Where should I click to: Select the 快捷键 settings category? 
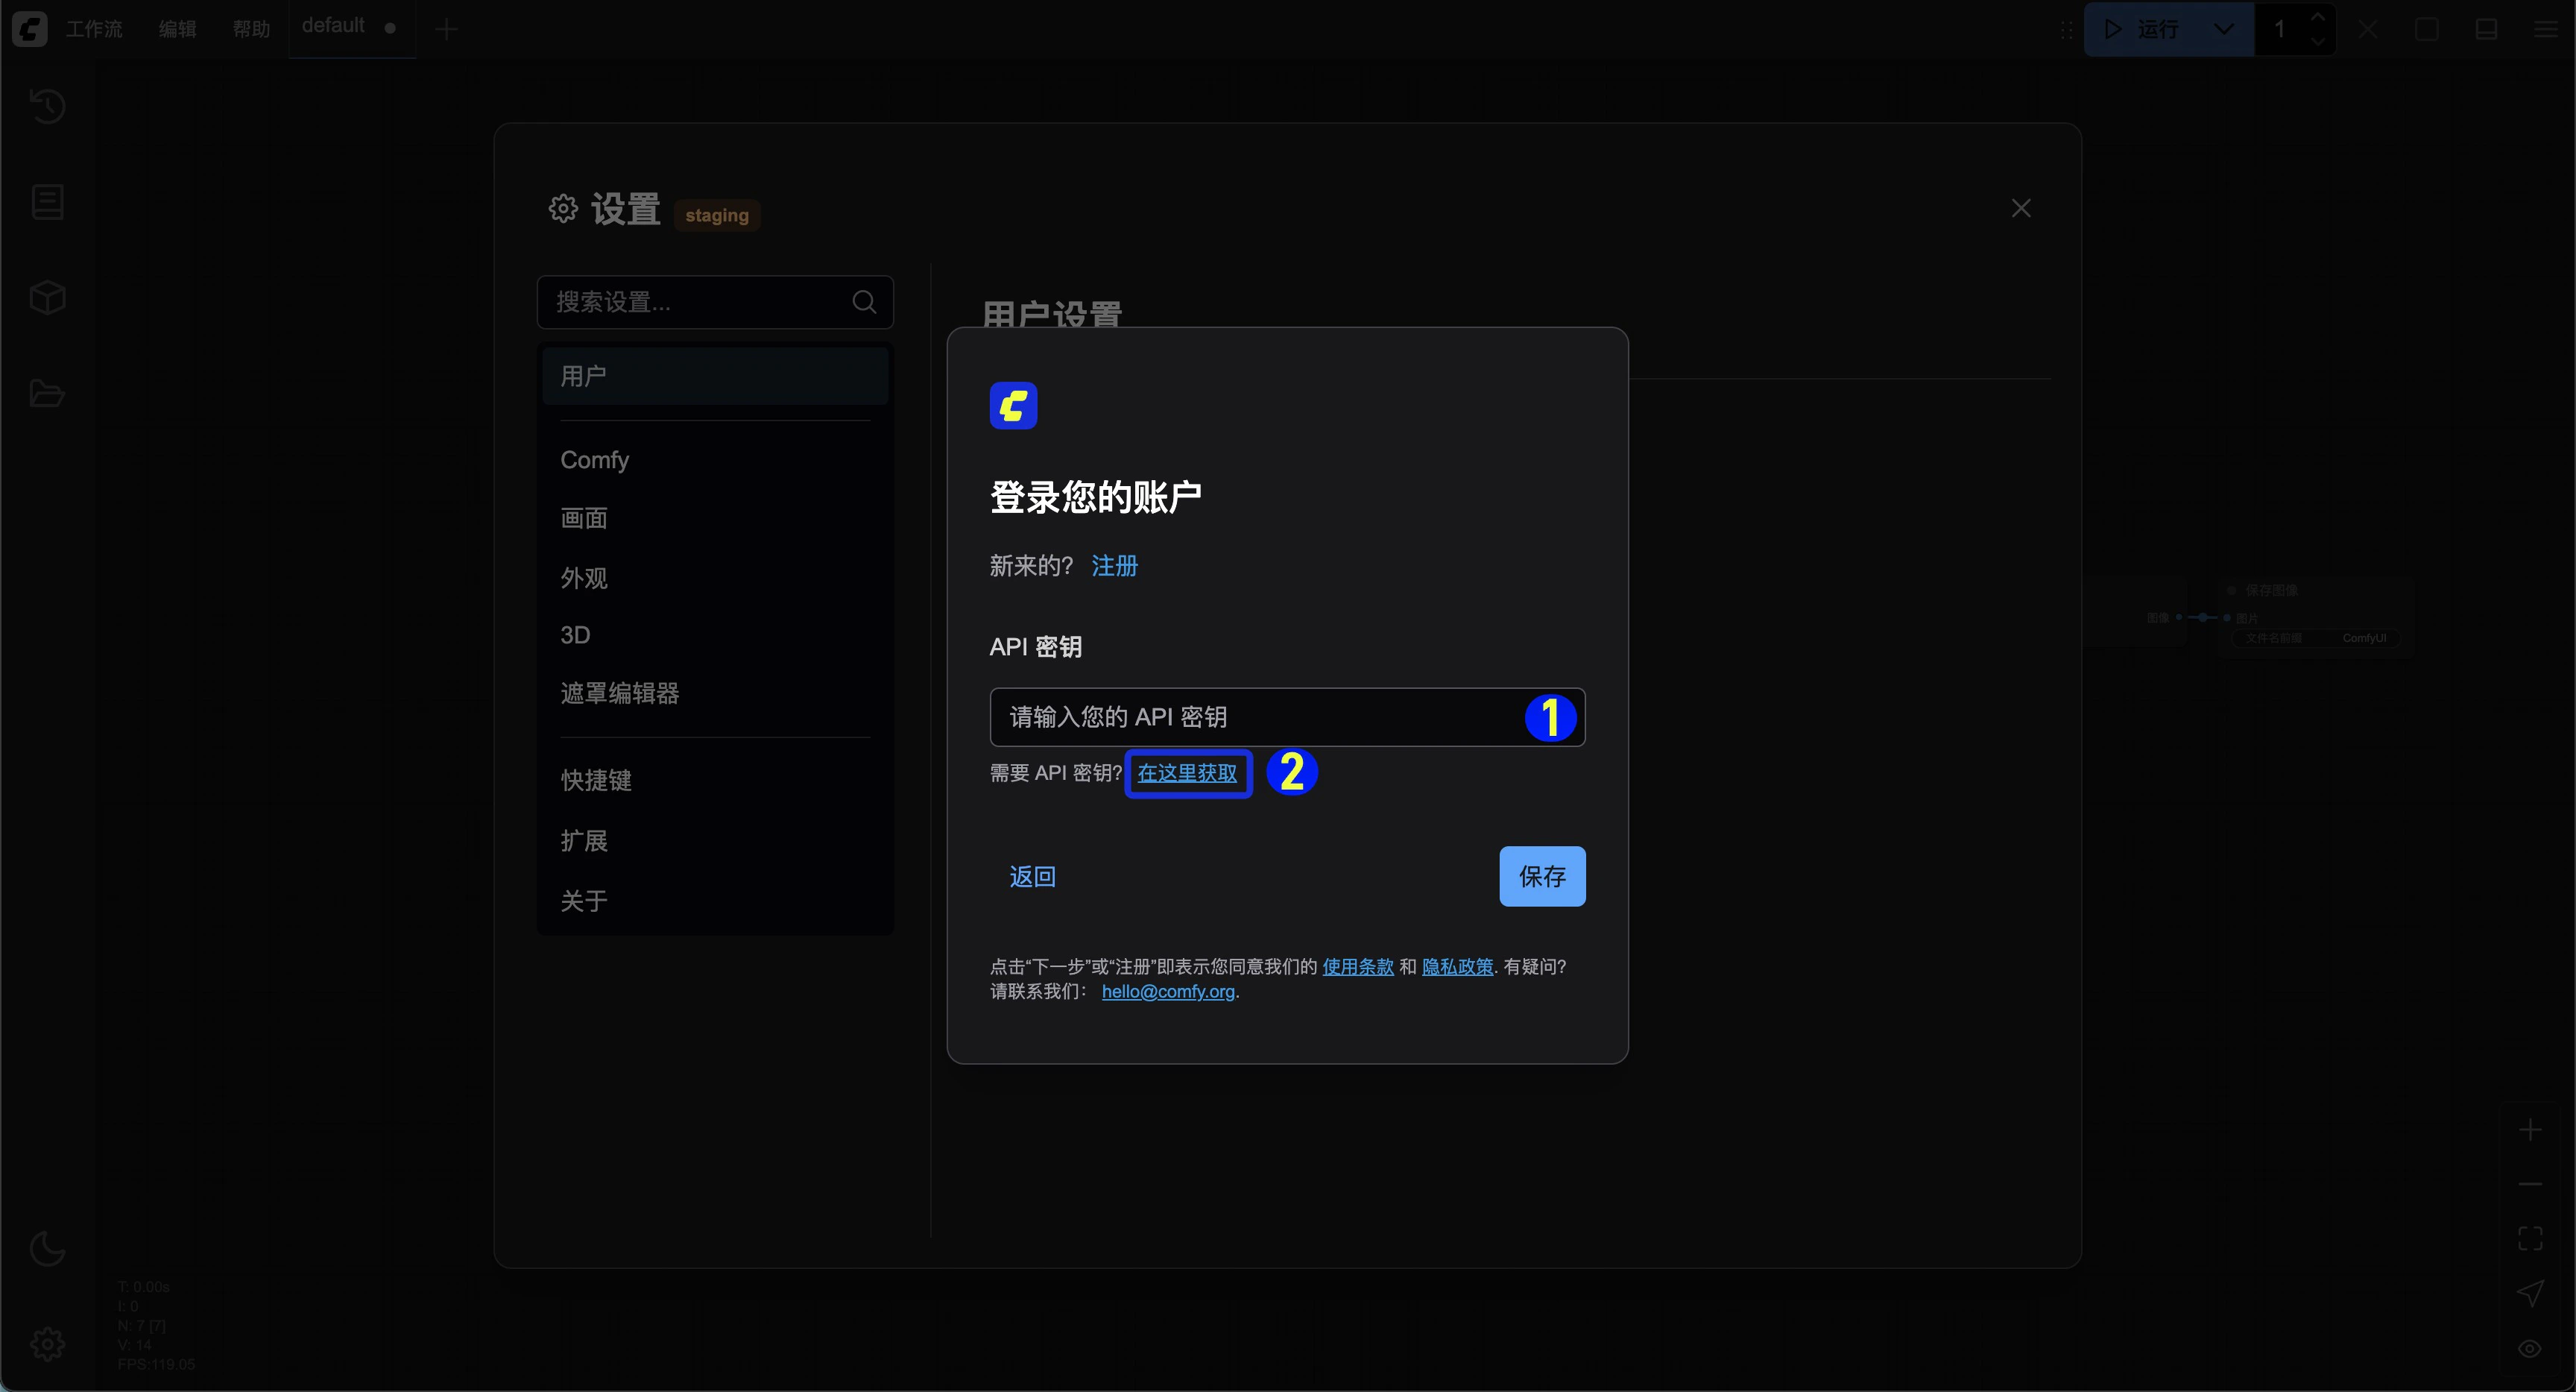click(x=597, y=781)
